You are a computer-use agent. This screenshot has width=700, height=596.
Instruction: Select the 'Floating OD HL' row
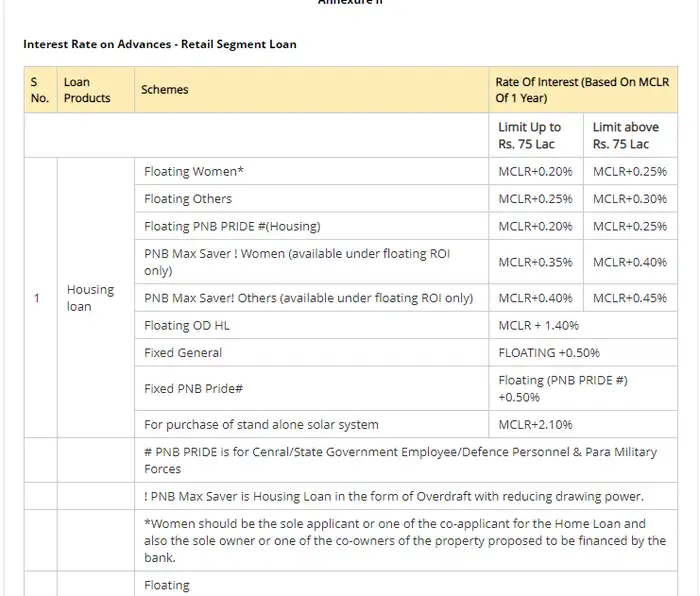[x=187, y=325]
